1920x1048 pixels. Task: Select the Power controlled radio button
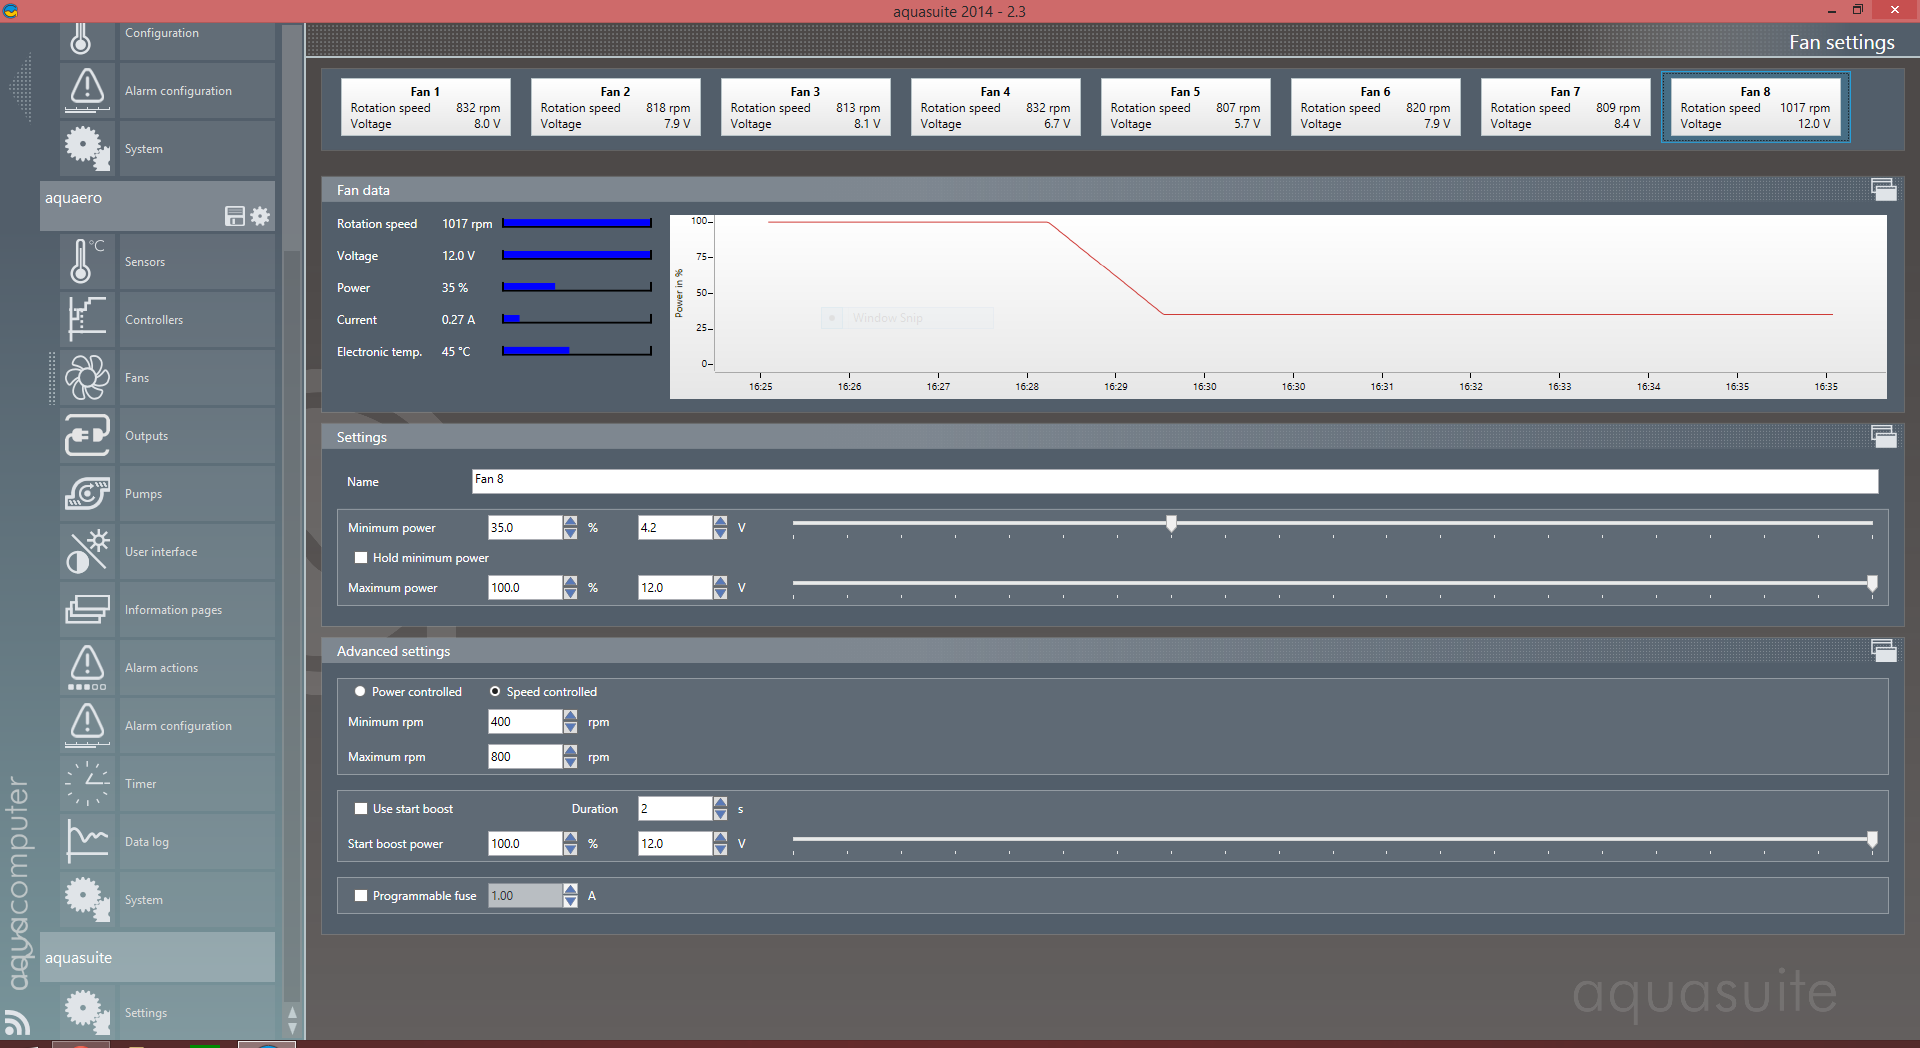(x=360, y=692)
